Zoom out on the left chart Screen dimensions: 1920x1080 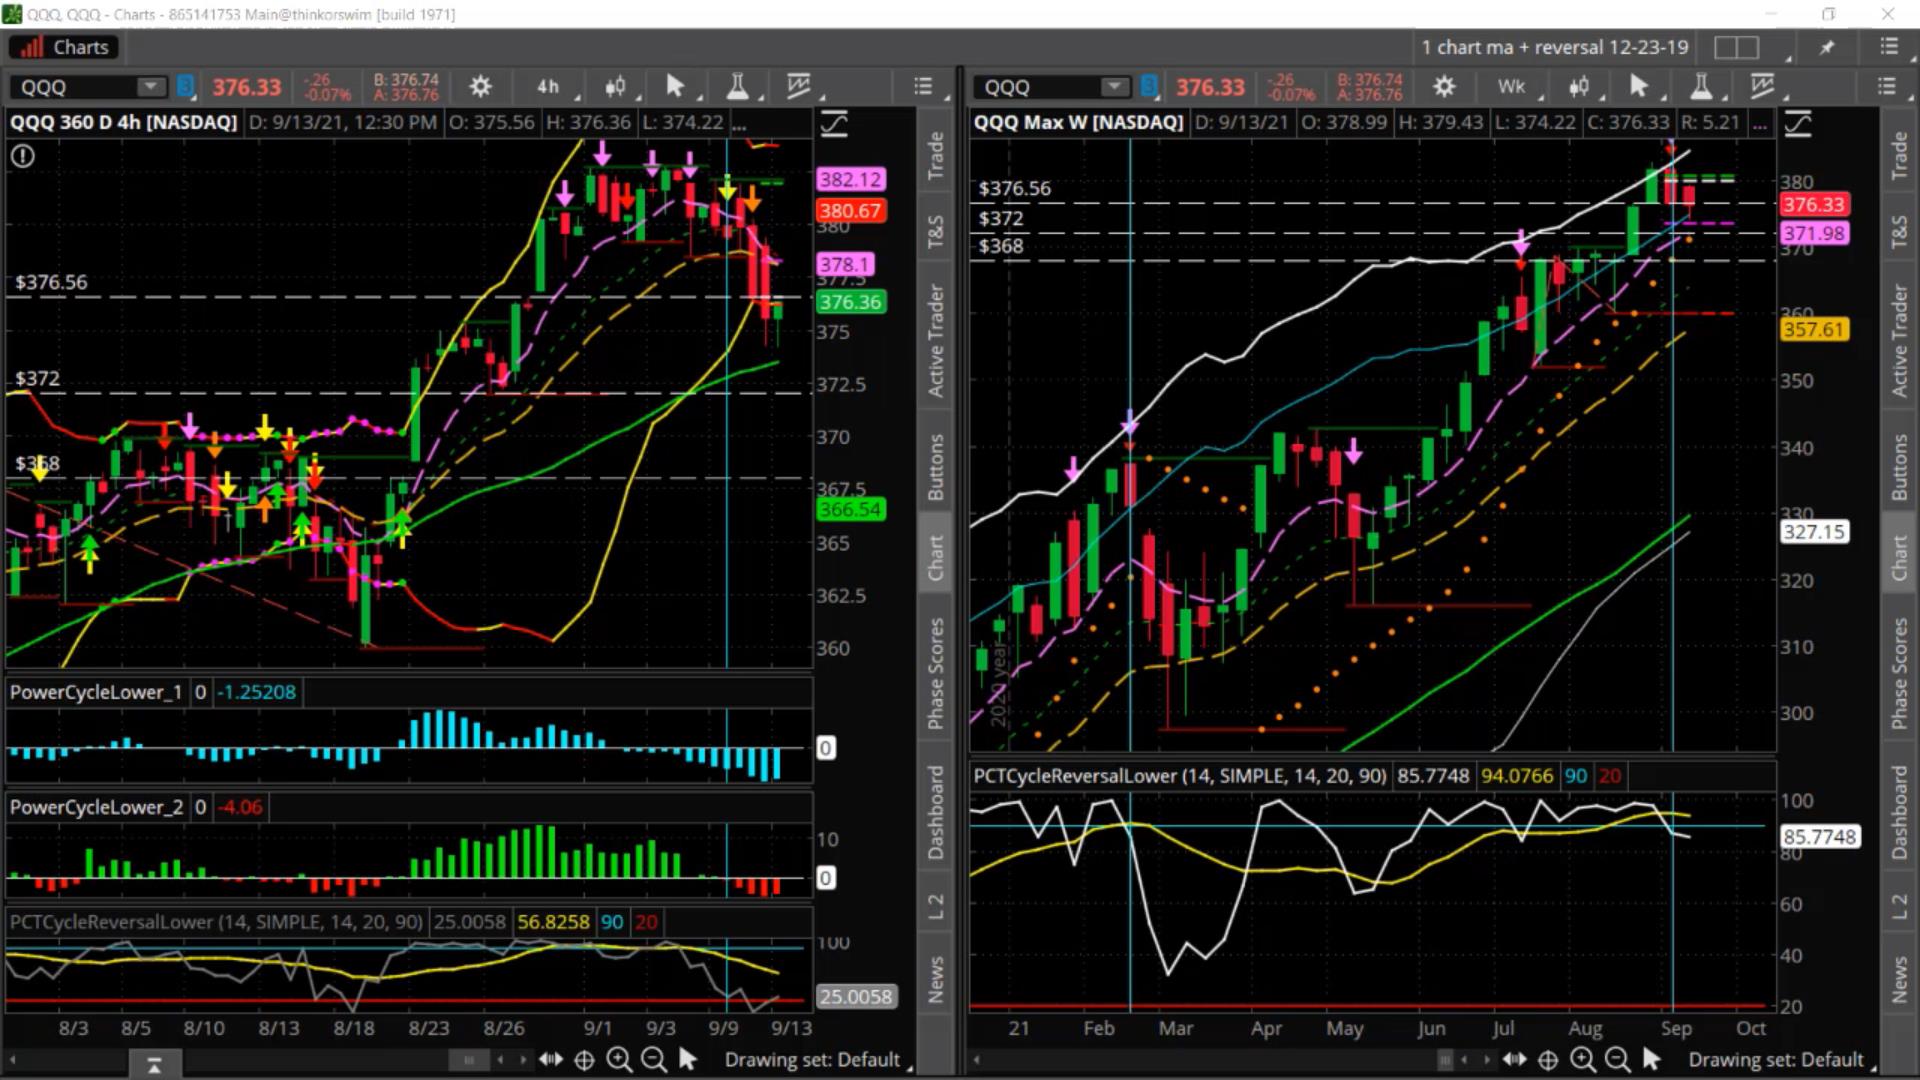click(x=653, y=1060)
